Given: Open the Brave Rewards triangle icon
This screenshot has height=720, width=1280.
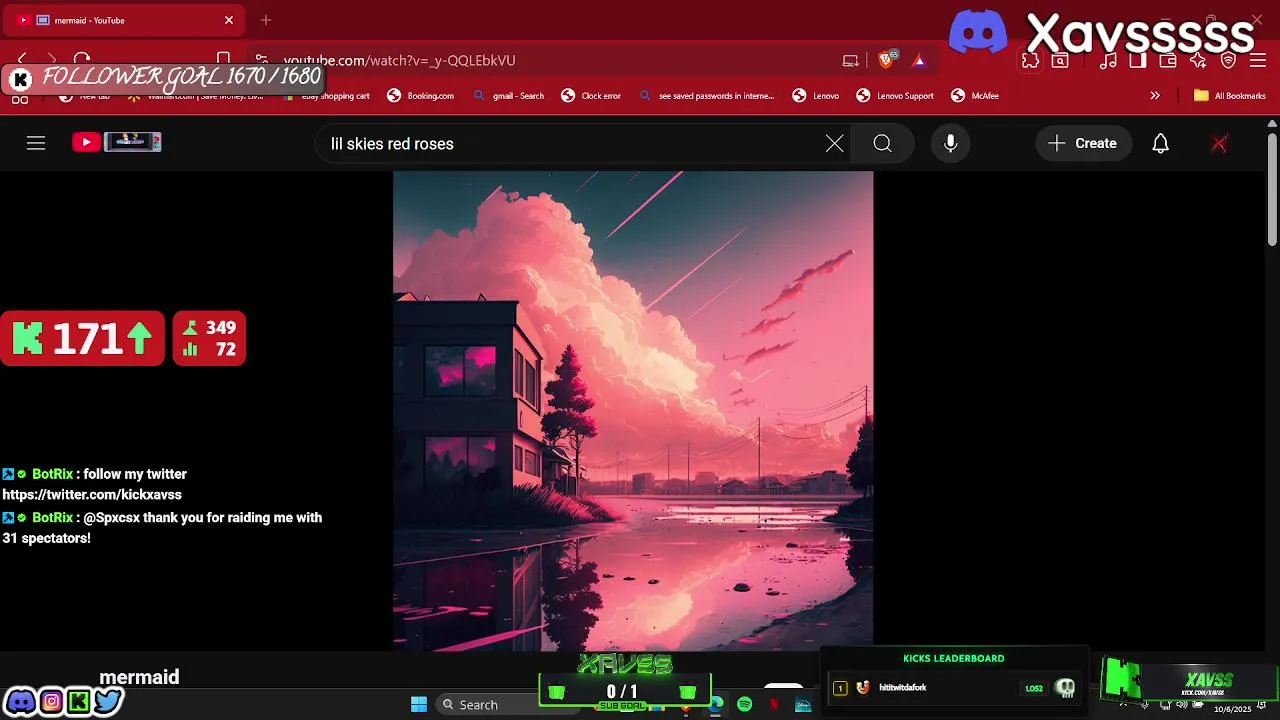Looking at the screenshot, I should (919, 61).
